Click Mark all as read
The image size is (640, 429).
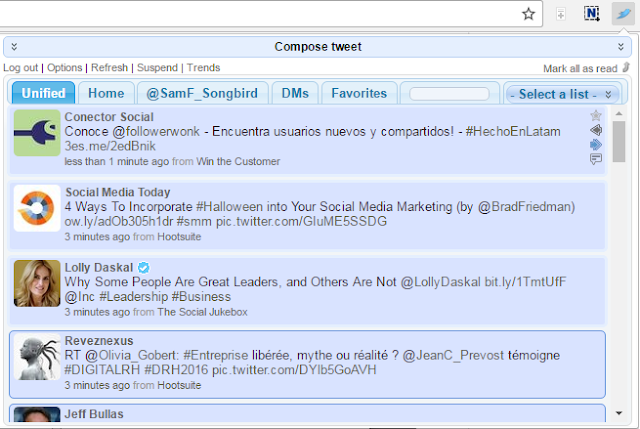(x=580, y=69)
